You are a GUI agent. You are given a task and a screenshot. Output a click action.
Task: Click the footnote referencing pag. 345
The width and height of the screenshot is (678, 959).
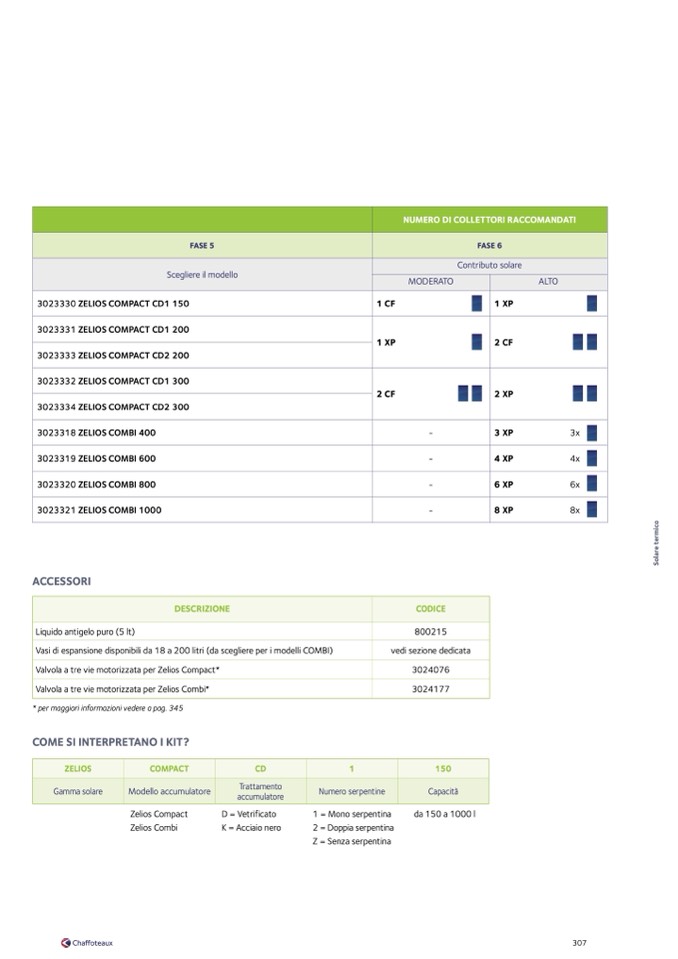click(108, 708)
